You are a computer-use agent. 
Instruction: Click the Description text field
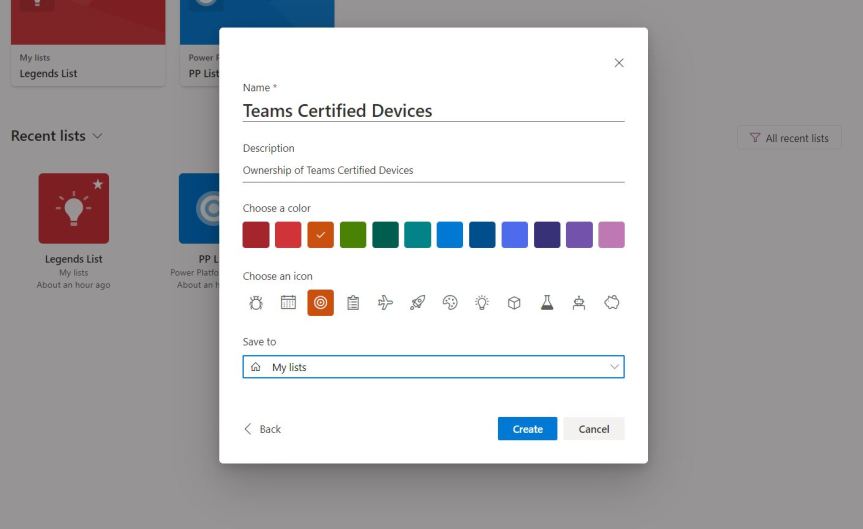pos(433,170)
